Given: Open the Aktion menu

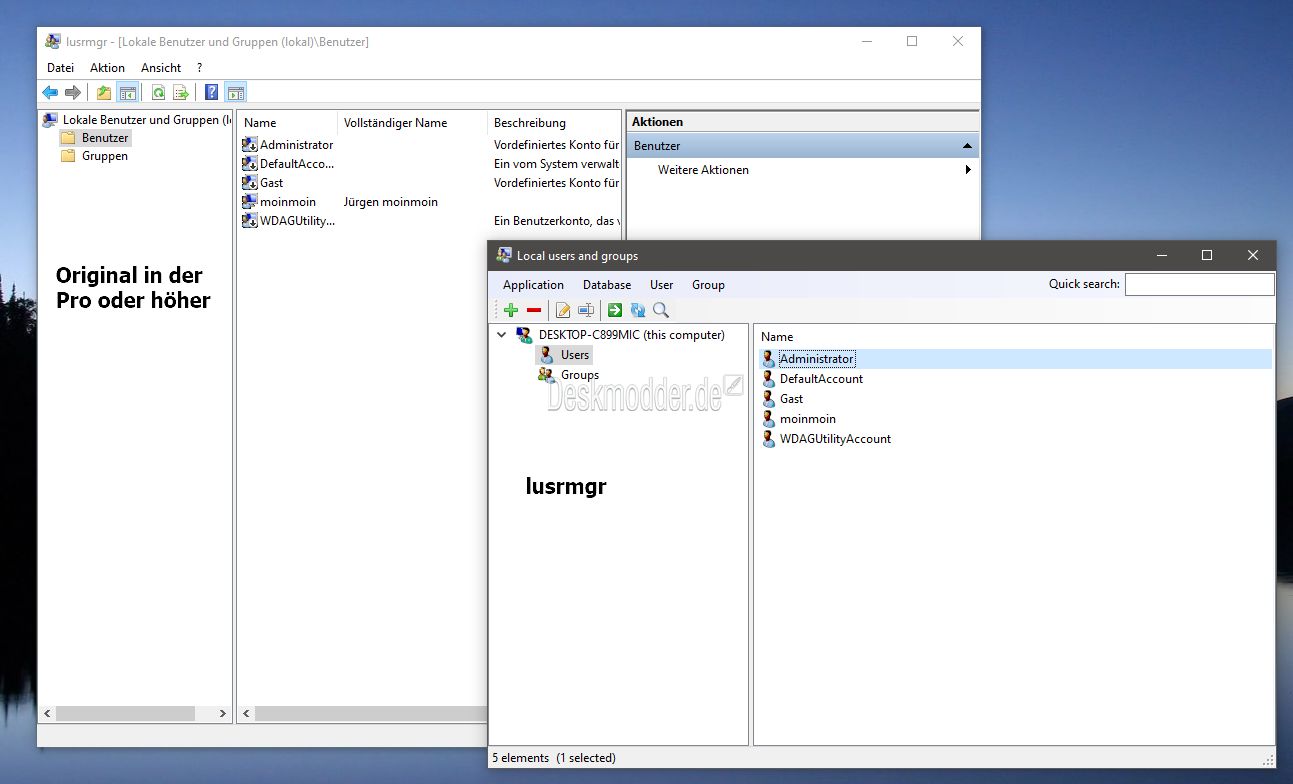Looking at the screenshot, I should pos(108,68).
